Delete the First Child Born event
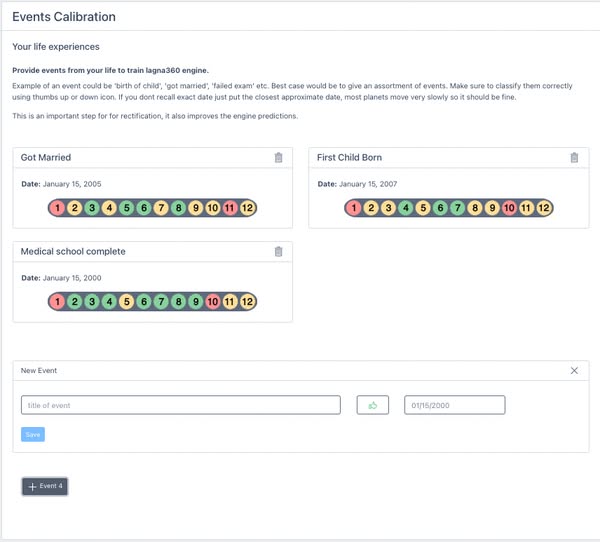600x542 pixels. [x=574, y=158]
